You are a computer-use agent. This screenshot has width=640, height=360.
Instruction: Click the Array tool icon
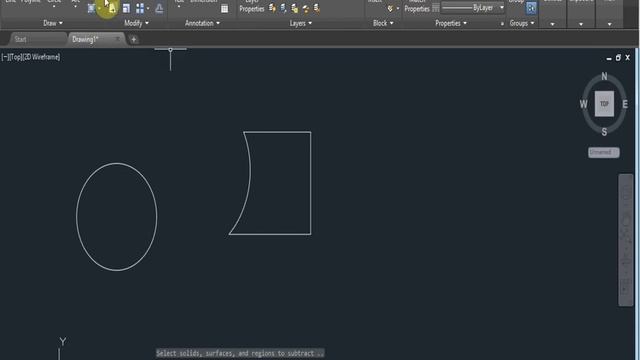[140, 8]
